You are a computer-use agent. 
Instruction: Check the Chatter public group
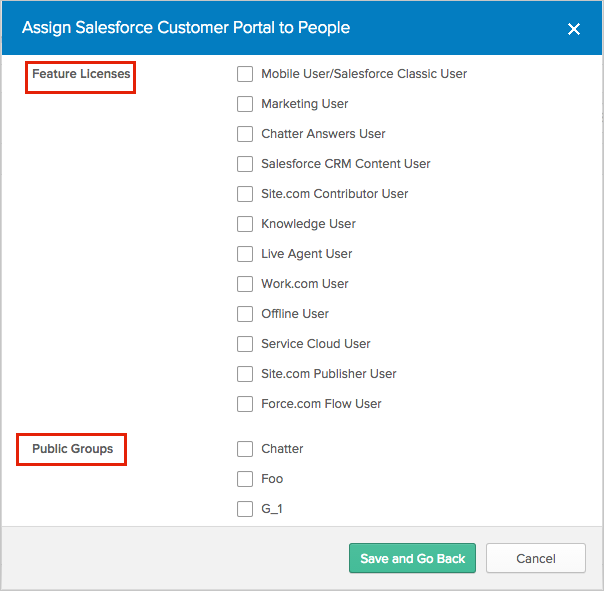245,449
